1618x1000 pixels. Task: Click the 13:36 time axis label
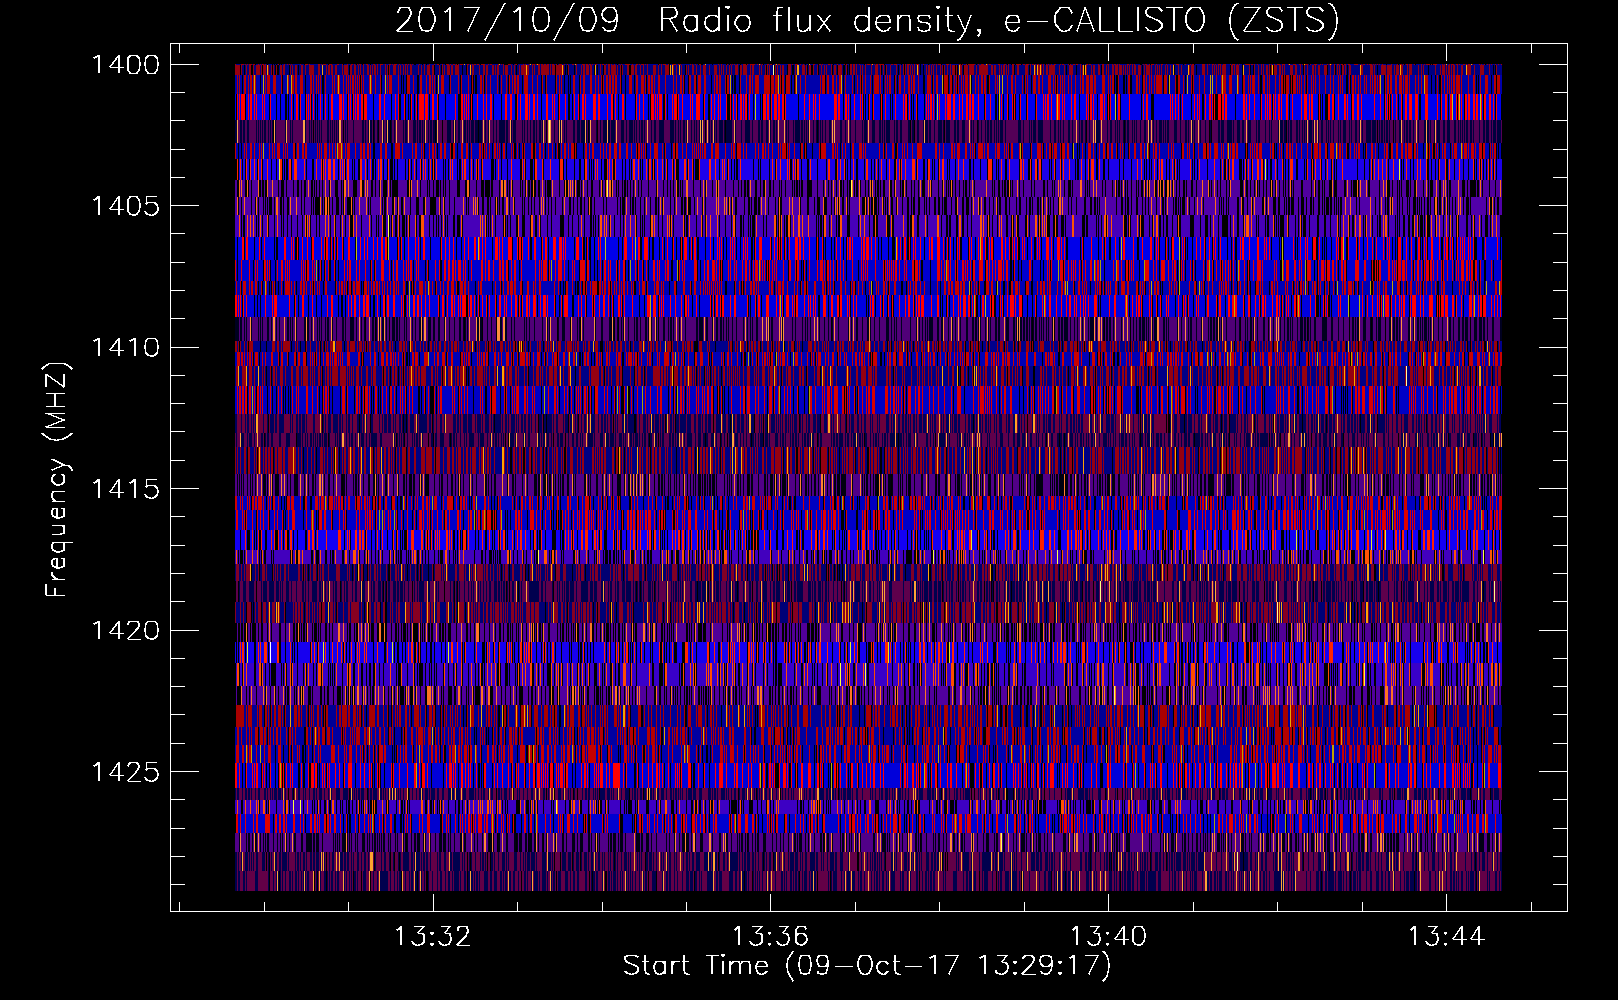pos(770,937)
